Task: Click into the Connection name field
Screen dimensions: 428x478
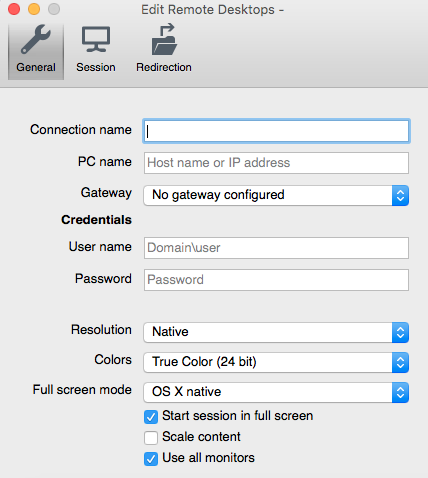Action: coord(276,131)
